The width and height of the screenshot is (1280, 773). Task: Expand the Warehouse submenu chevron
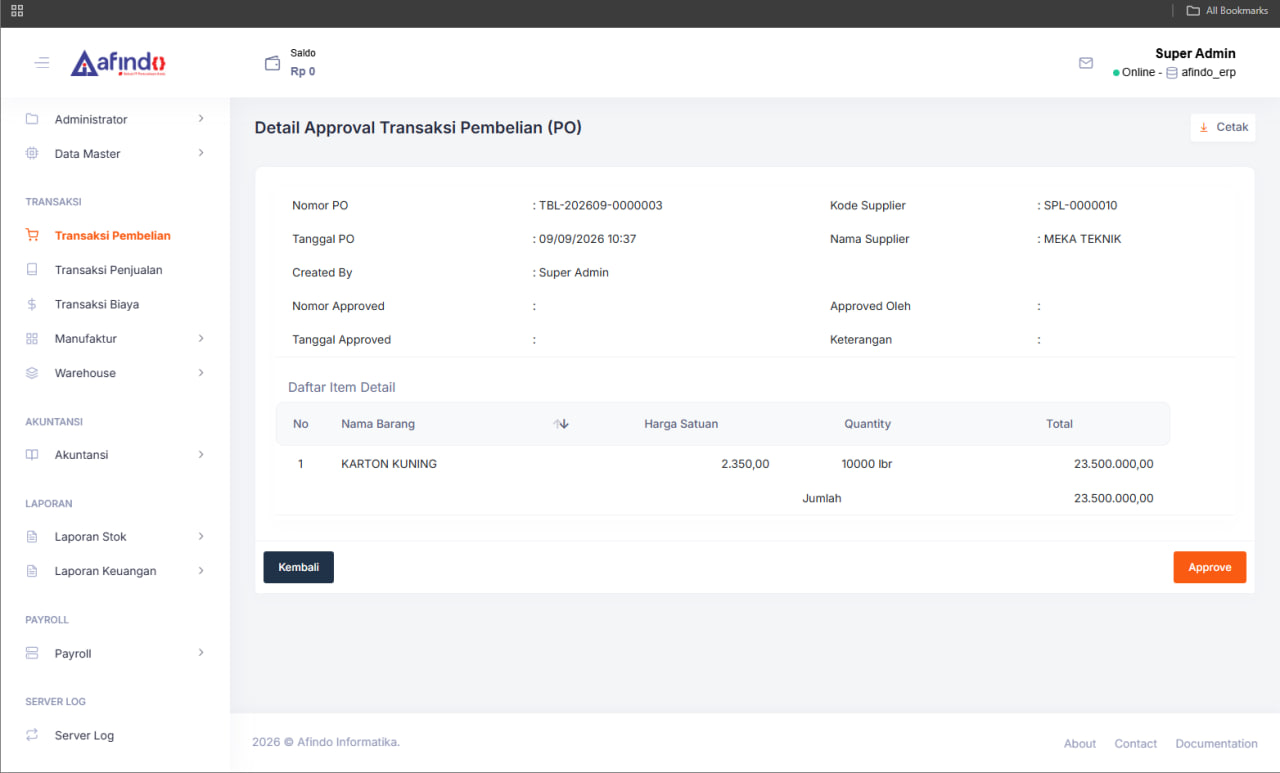coord(201,373)
